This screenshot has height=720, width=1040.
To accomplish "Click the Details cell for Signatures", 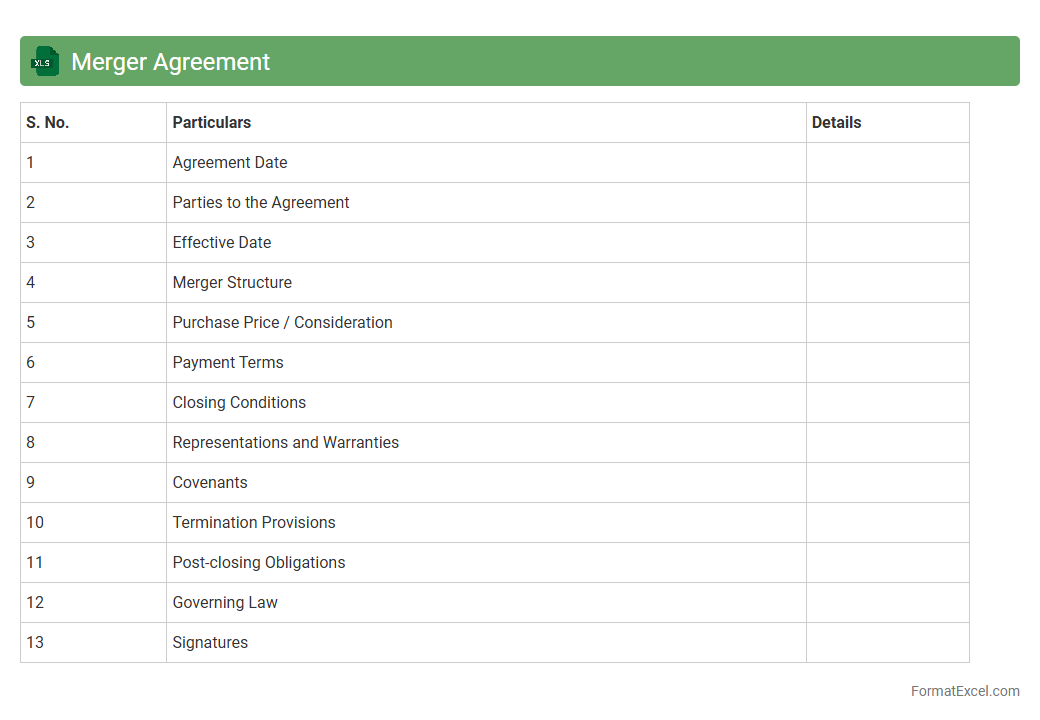I will 887,642.
